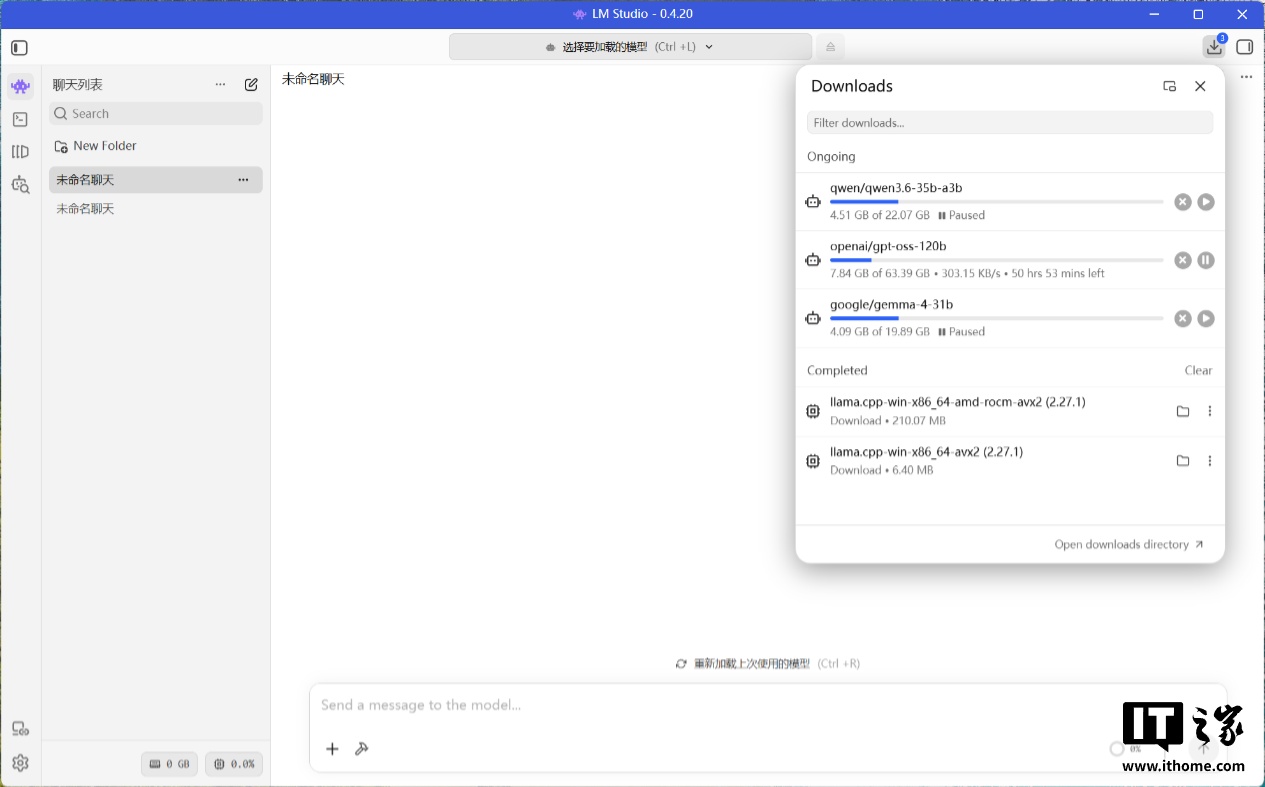Click the 聊天列表 header text
Screen dimensions: 1265x787
coord(78,85)
